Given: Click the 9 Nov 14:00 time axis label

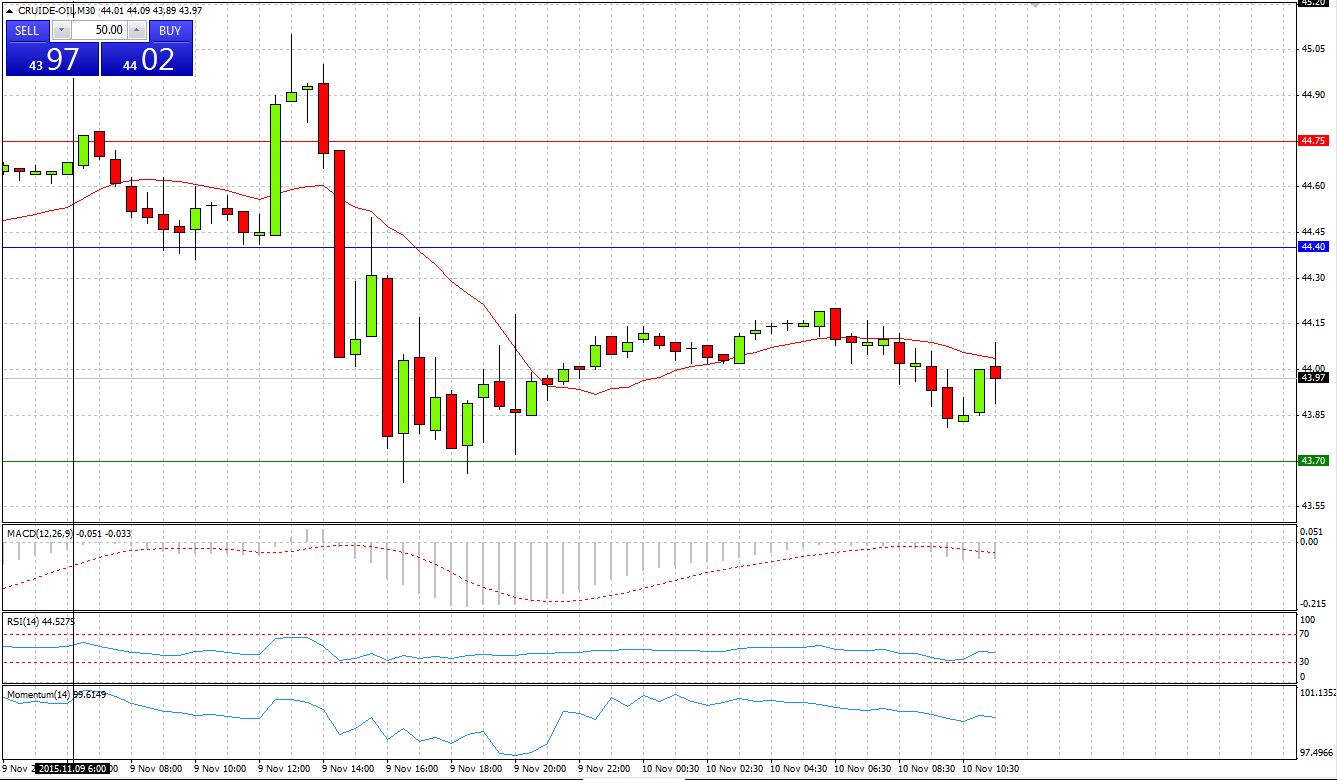Looking at the screenshot, I should [349, 769].
